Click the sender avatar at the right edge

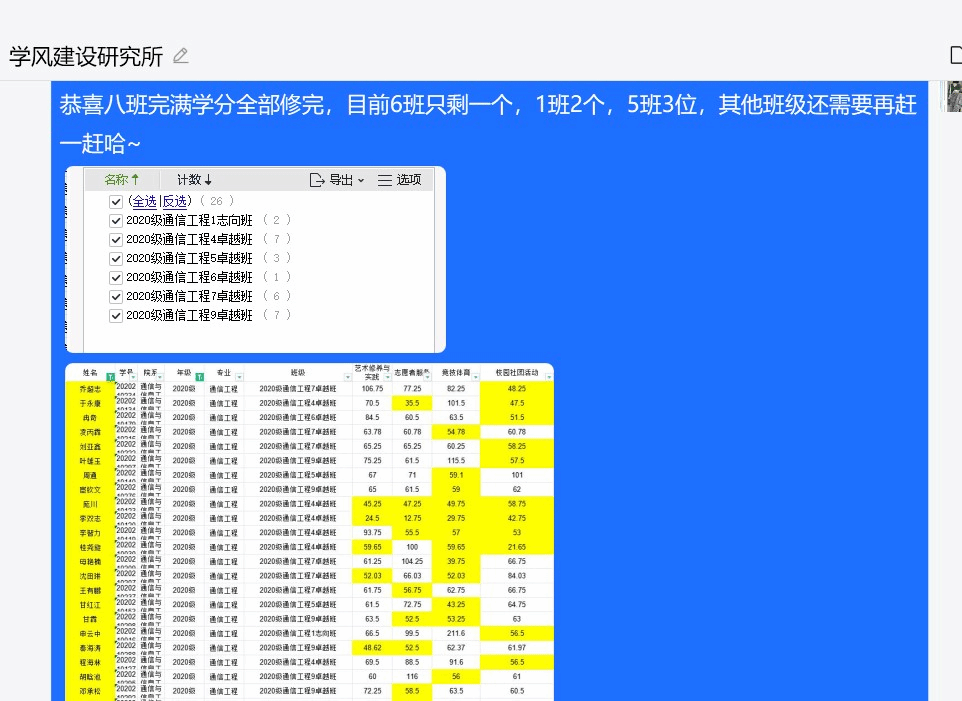953,95
